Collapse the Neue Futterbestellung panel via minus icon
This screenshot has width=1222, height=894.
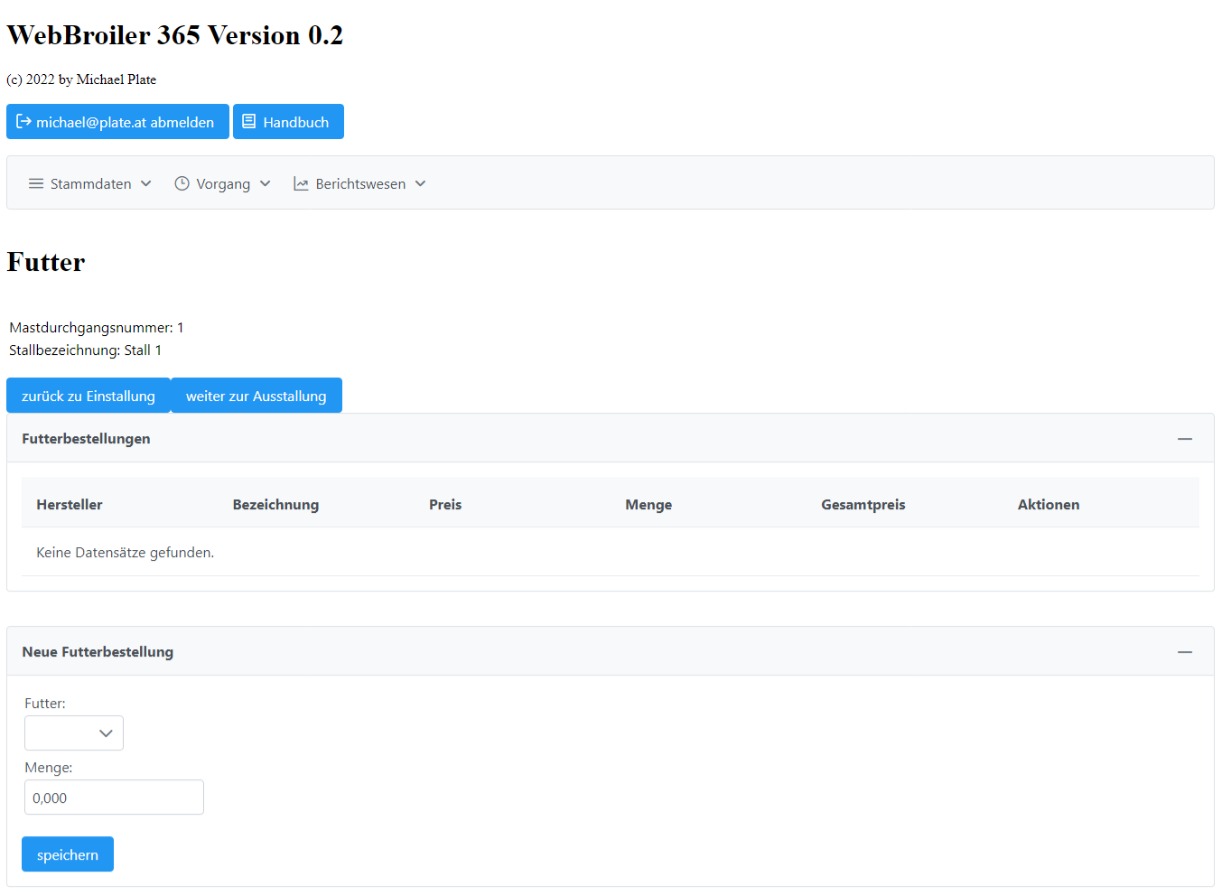tap(1185, 652)
